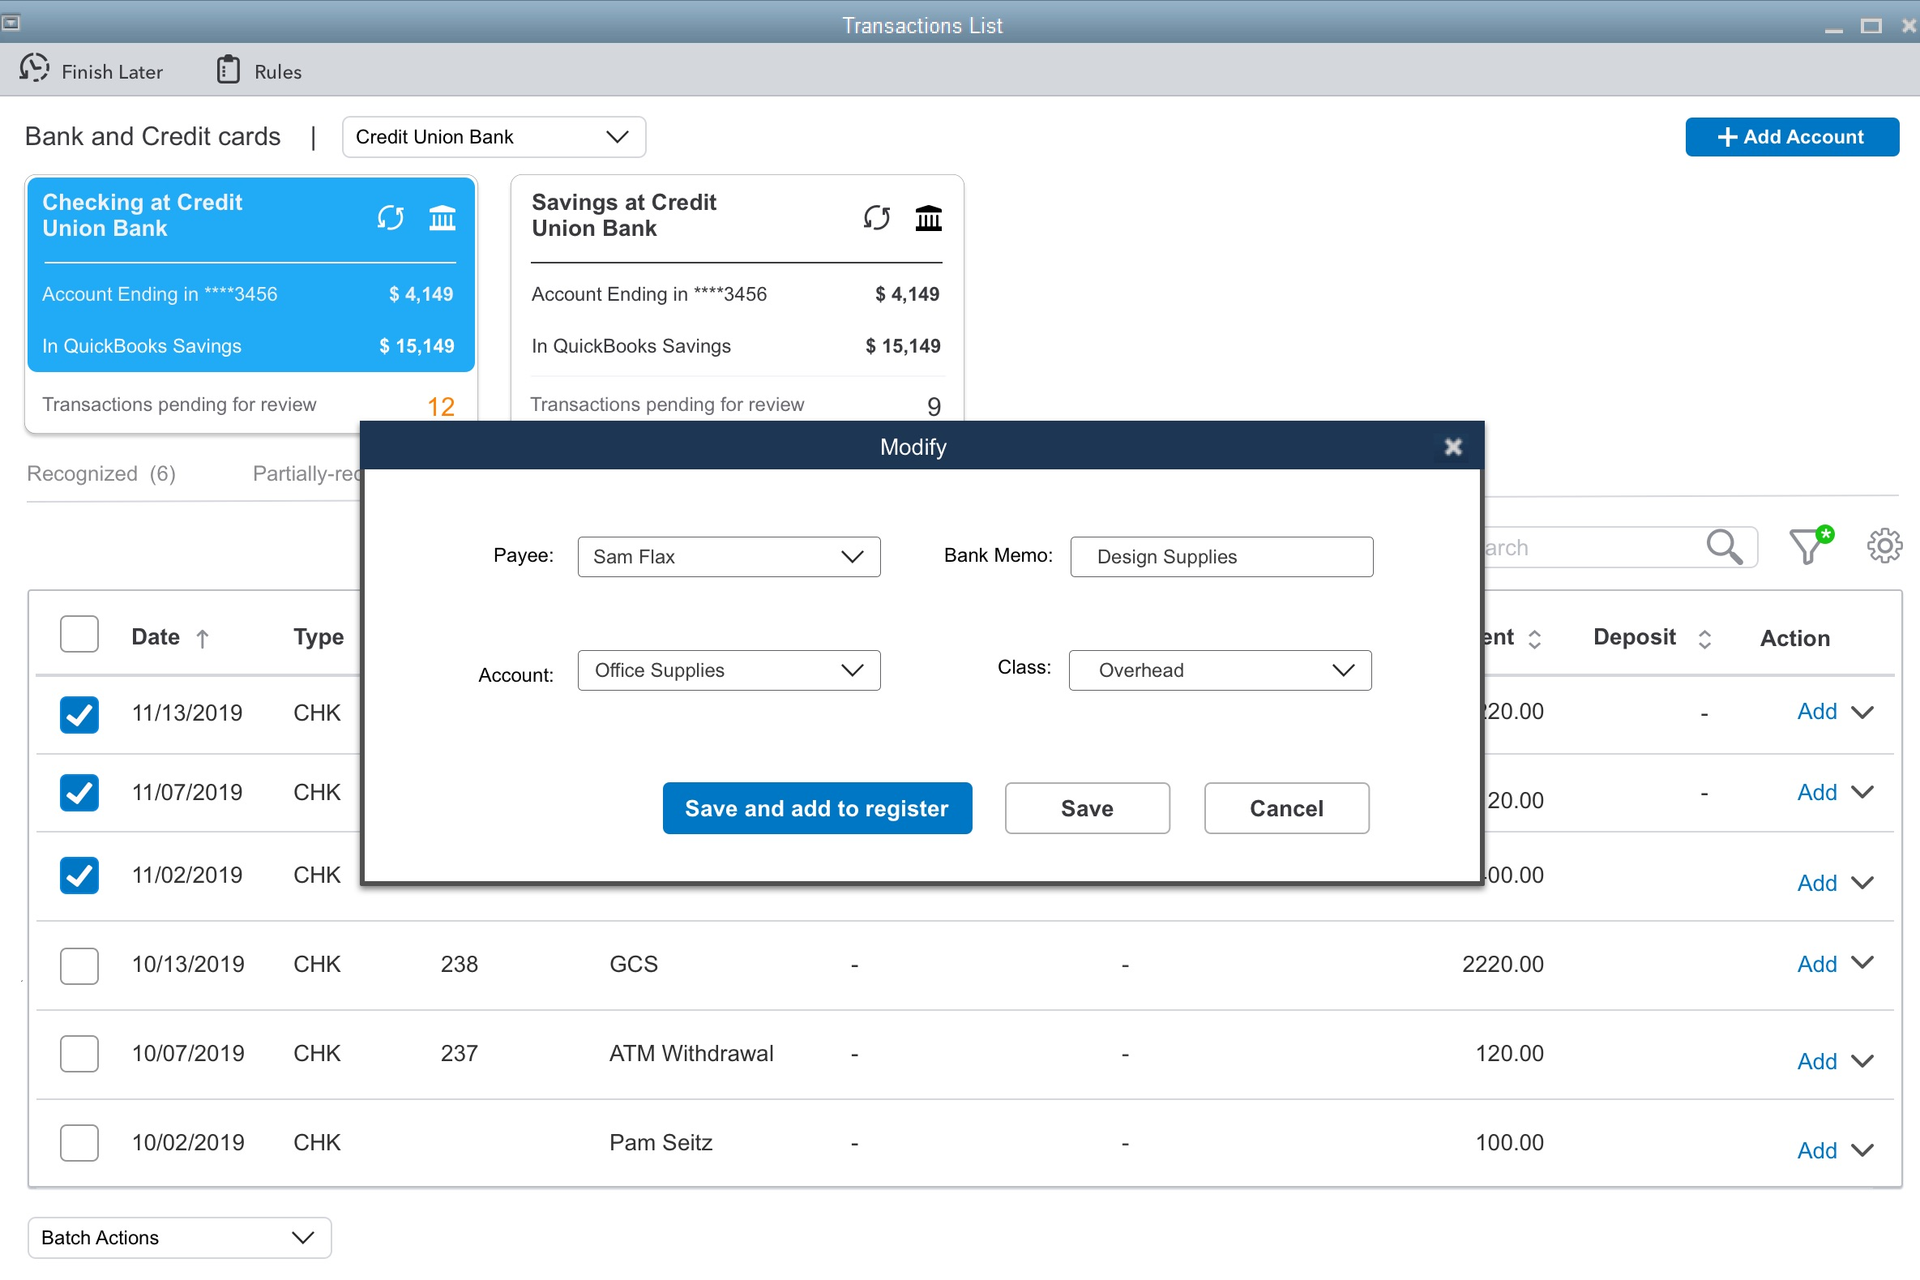The height and width of the screenshot is (1280, 1920).
Task: Click the search magnifier icon
Action: pyautogui.click(x=1724, y=546)
